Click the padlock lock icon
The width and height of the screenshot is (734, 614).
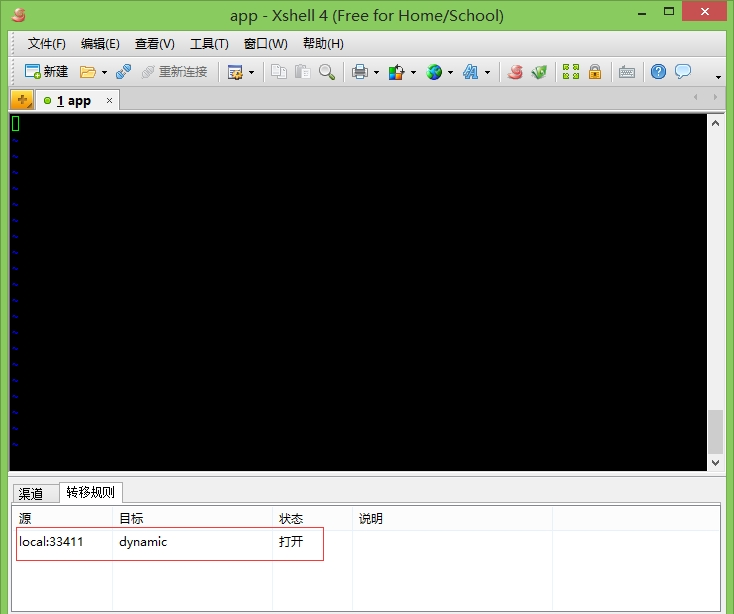(x=595, y=72)
